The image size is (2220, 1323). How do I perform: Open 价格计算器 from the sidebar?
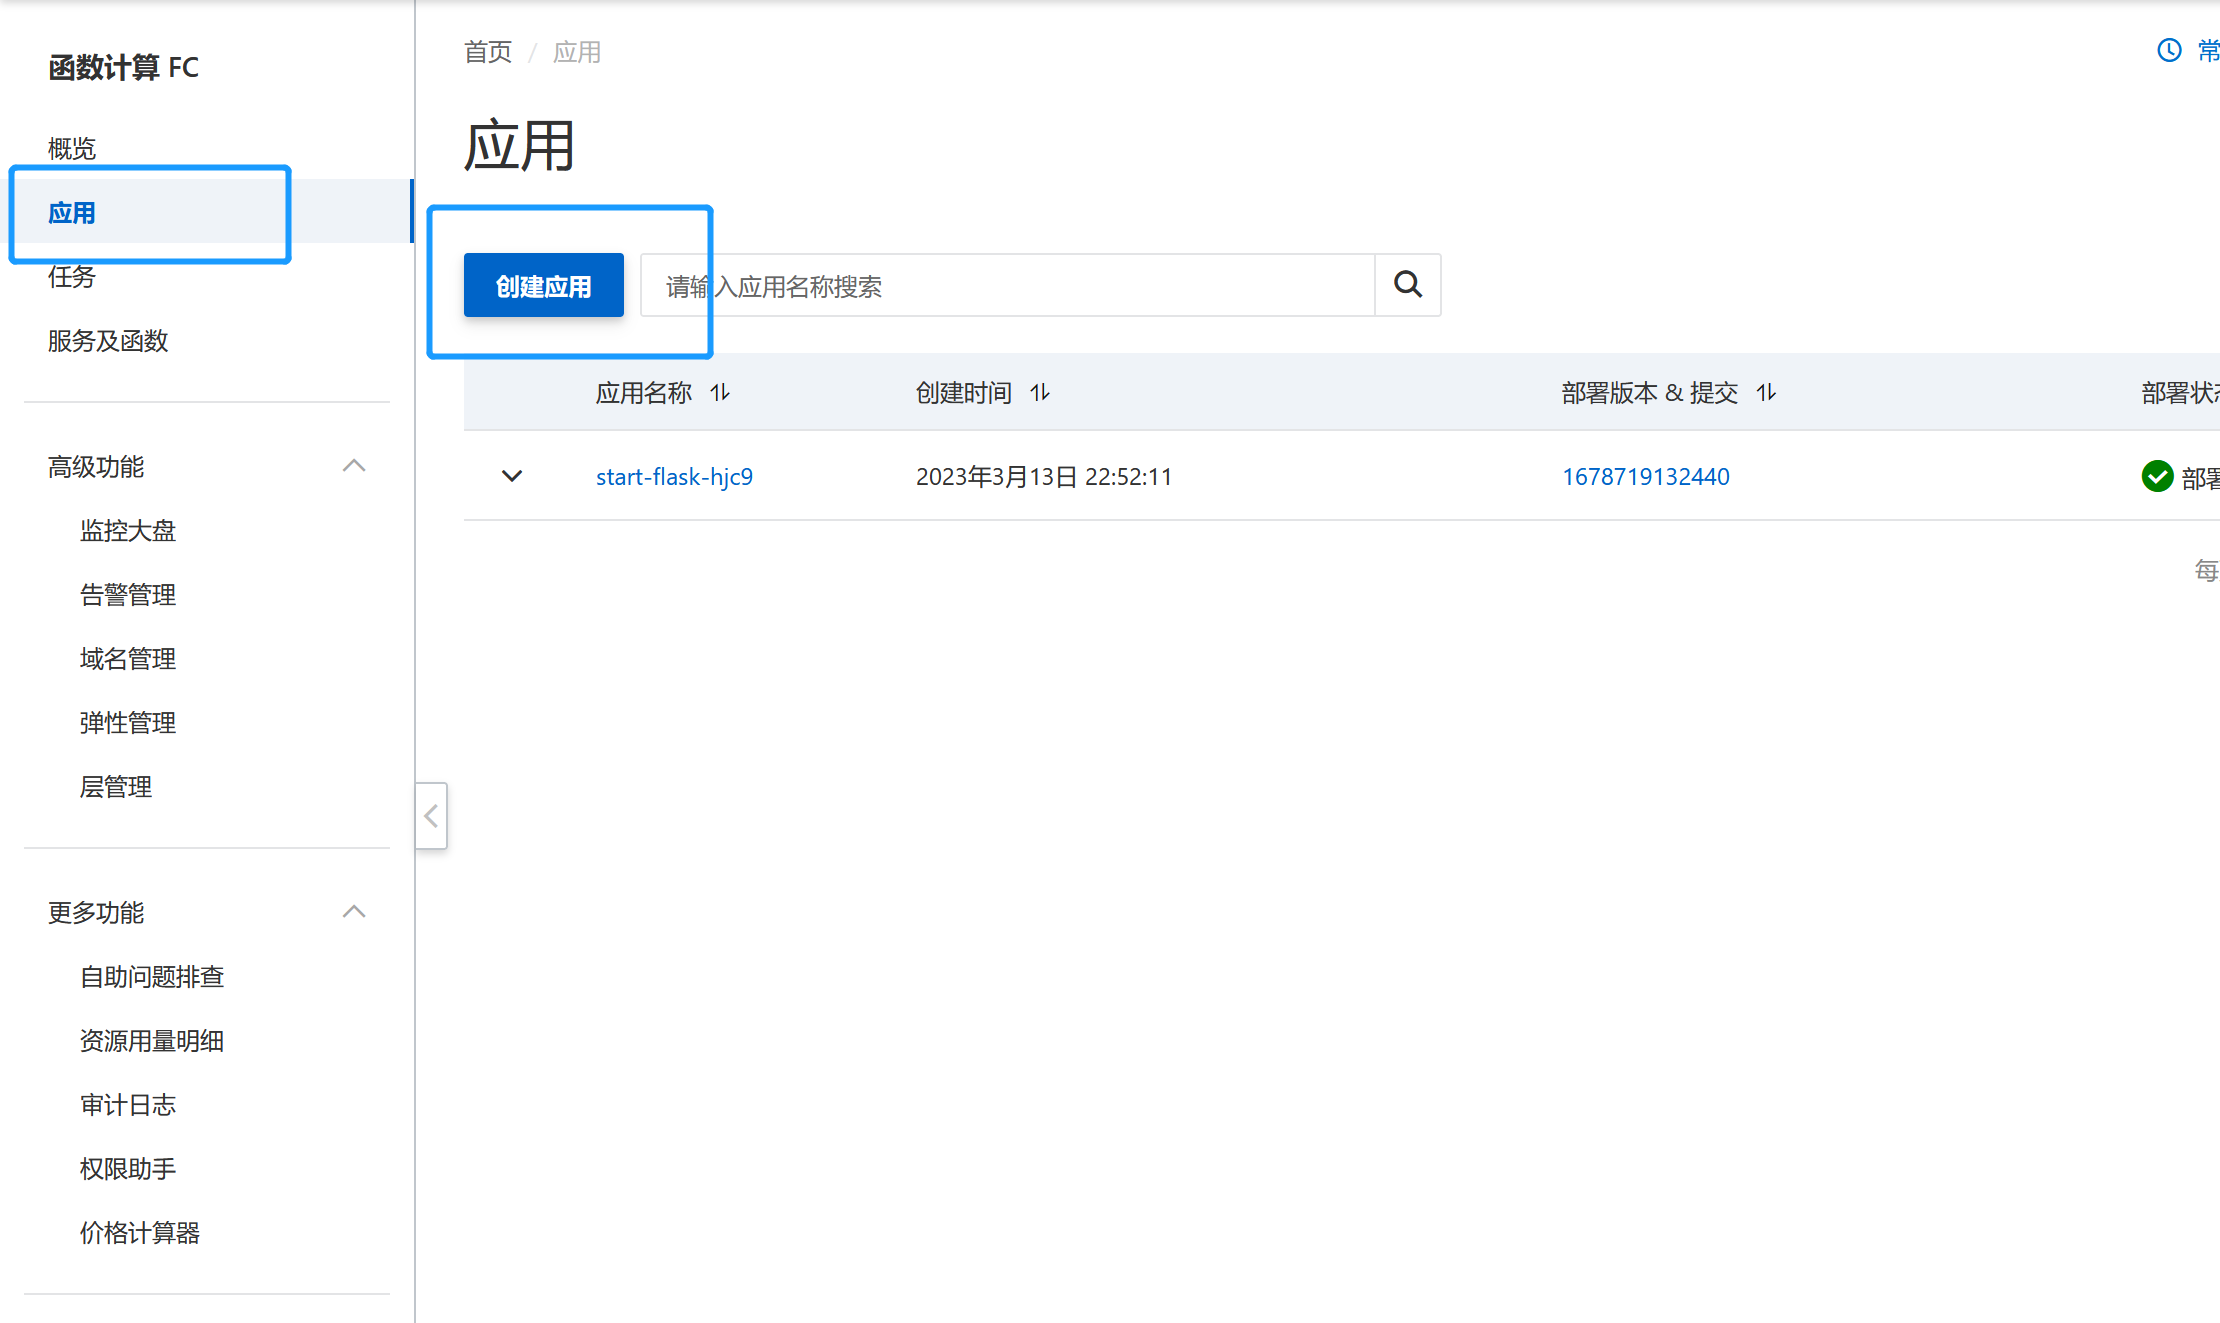pyautogui.click(x=139, y=1233)
